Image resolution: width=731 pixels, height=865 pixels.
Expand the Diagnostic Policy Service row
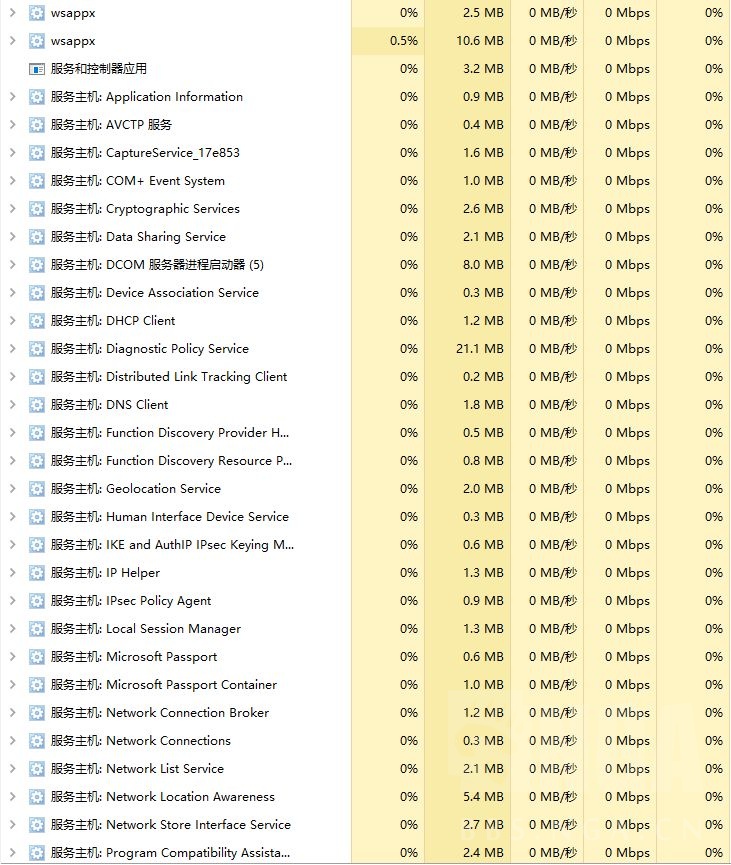pyautogui.click(x=12, y=349)
